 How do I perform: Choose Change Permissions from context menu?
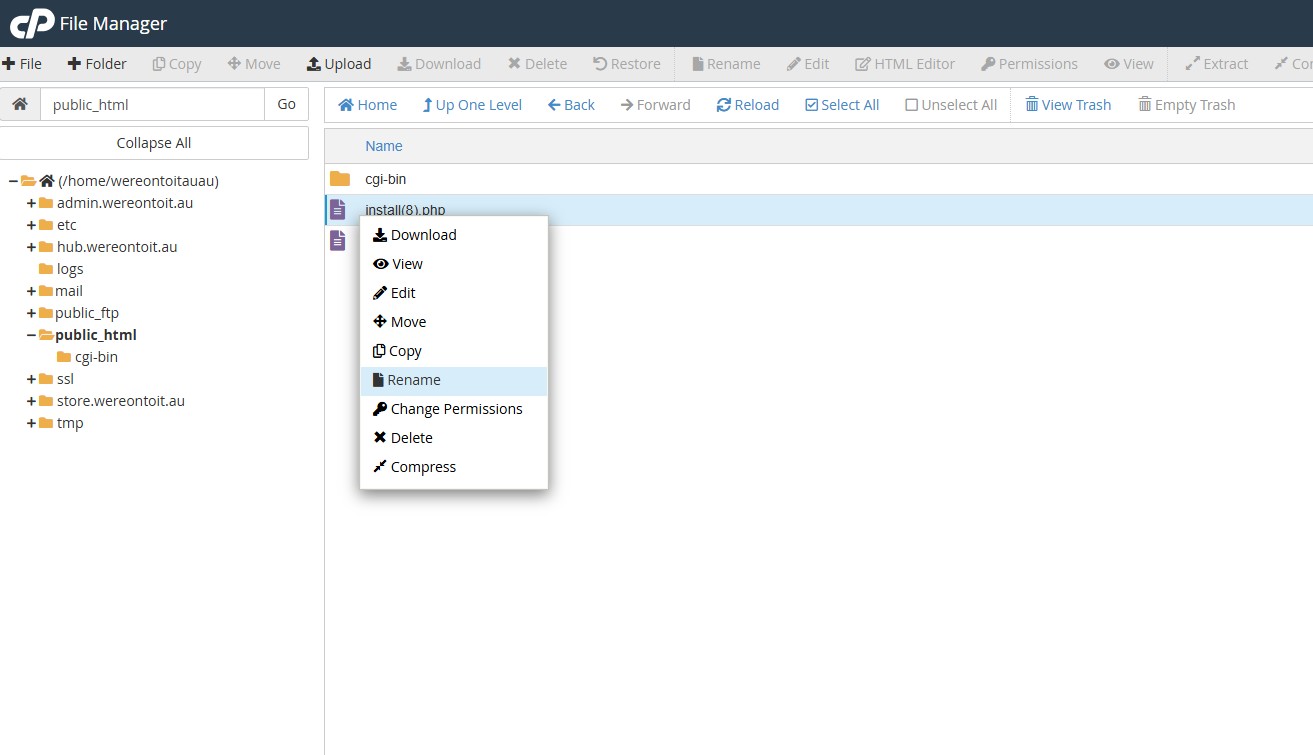[x=453, y=409]
